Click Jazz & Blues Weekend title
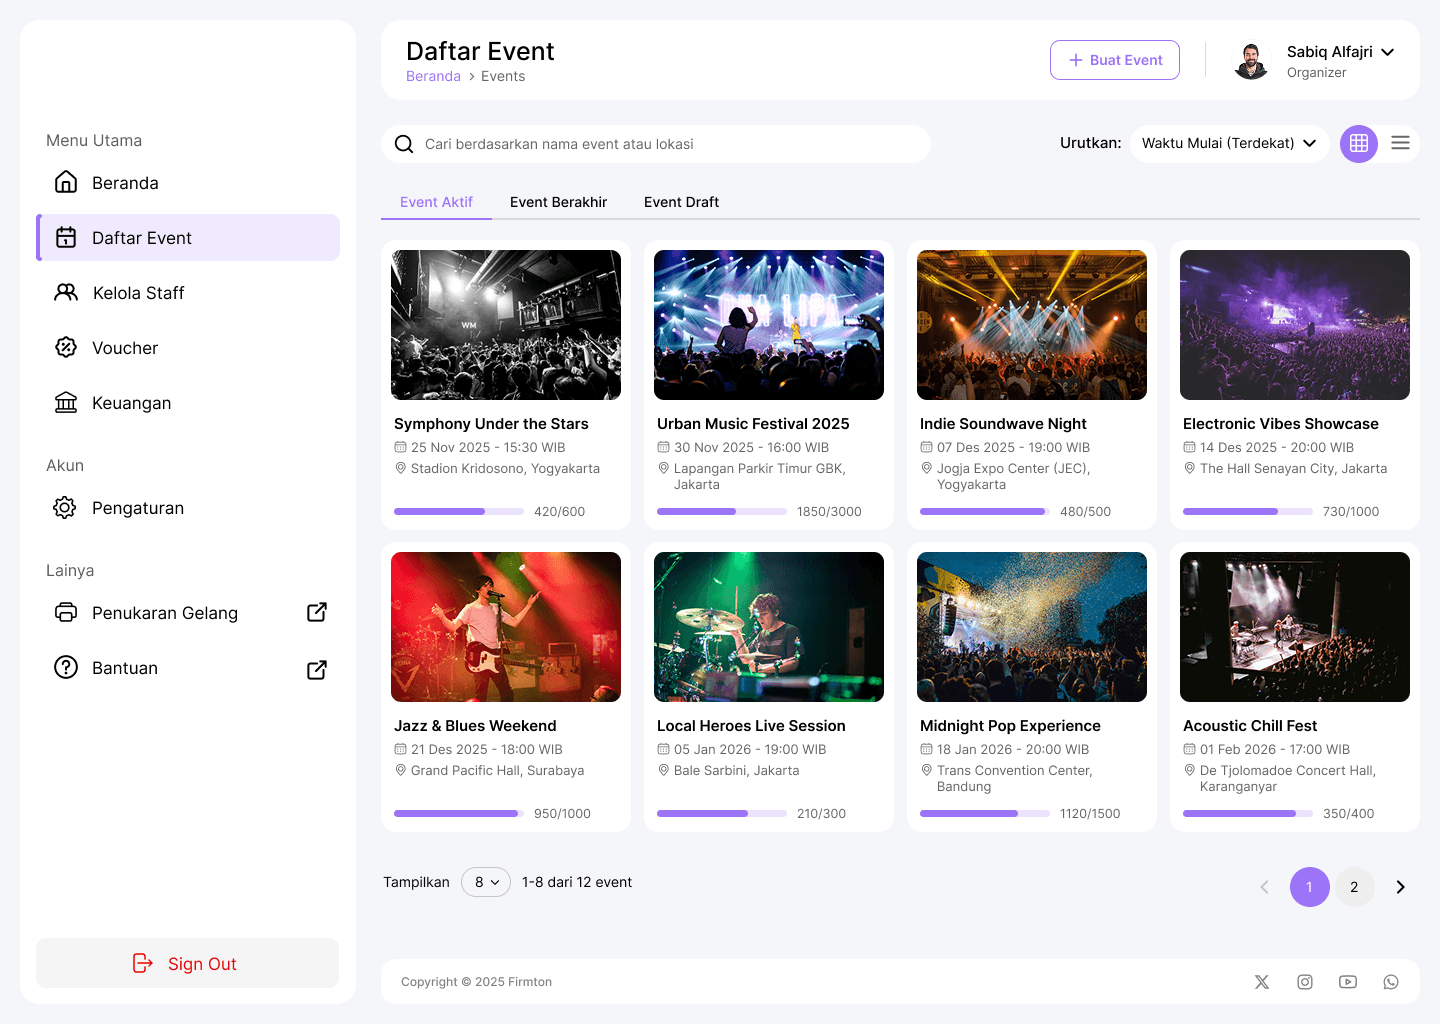The width and height of the screenshot is (1440, 1024). (x=475, y=726)
